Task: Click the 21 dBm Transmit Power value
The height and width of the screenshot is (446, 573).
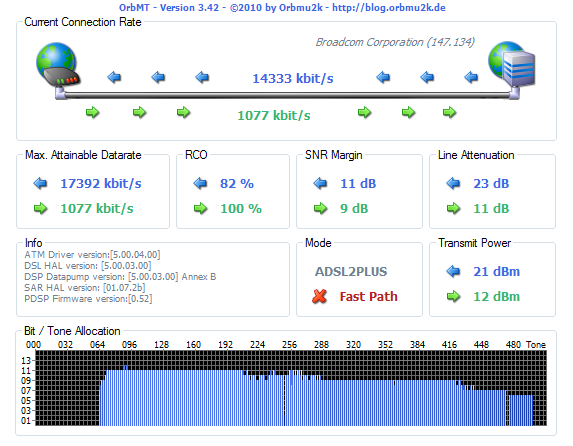Action: [497, 272]
